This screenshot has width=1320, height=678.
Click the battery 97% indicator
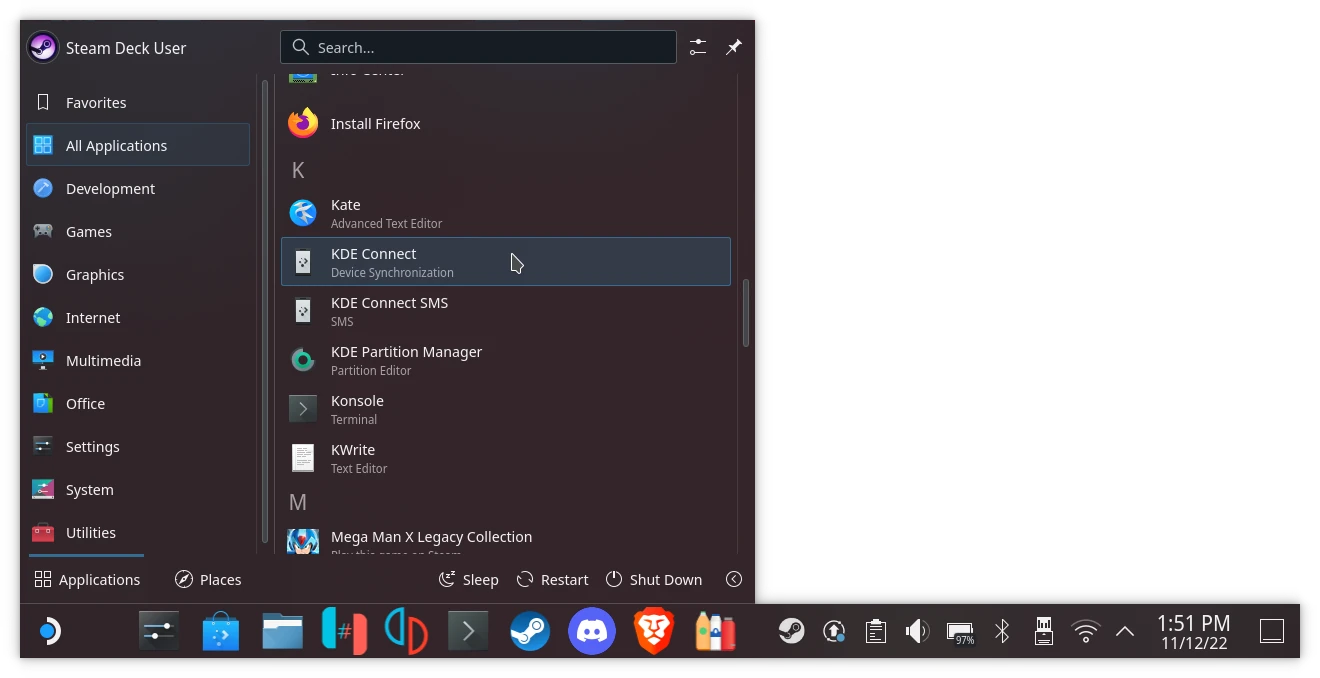(x=960, y=631)
